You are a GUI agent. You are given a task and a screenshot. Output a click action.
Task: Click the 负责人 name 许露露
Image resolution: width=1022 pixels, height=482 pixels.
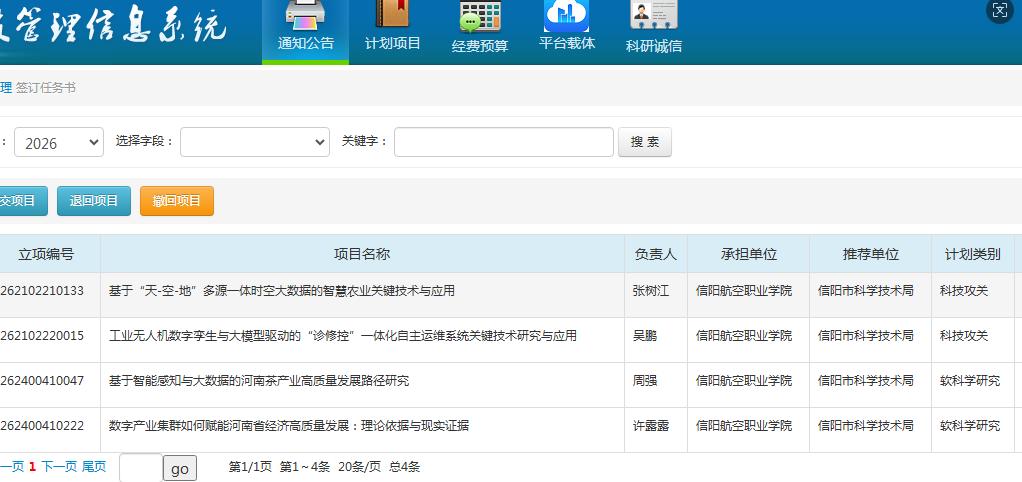click(x=650, y=426)
